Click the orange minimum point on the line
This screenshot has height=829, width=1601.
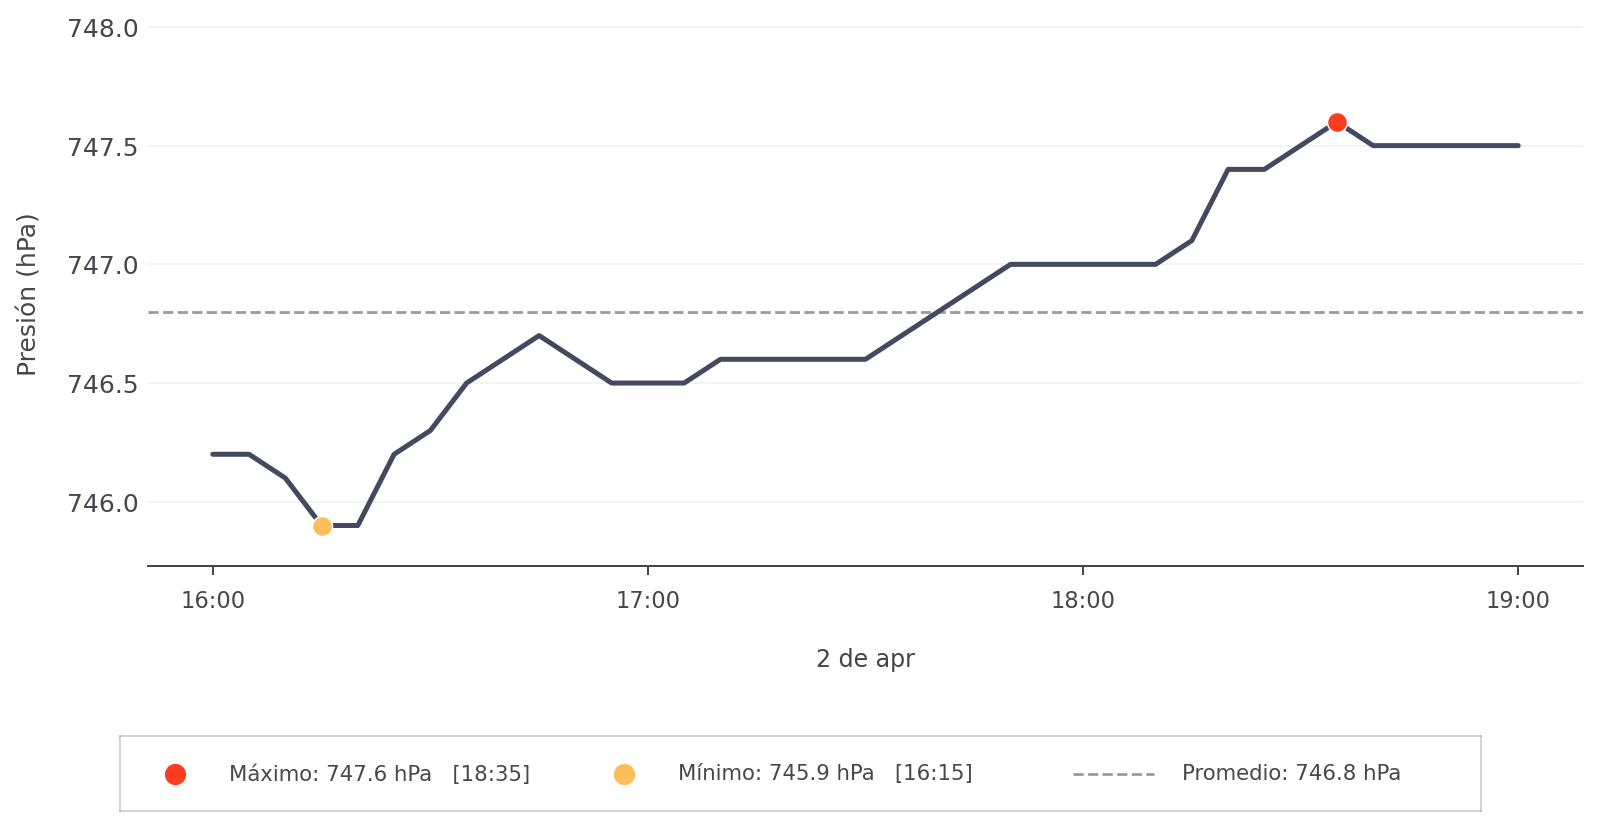(x=322, y=526)
